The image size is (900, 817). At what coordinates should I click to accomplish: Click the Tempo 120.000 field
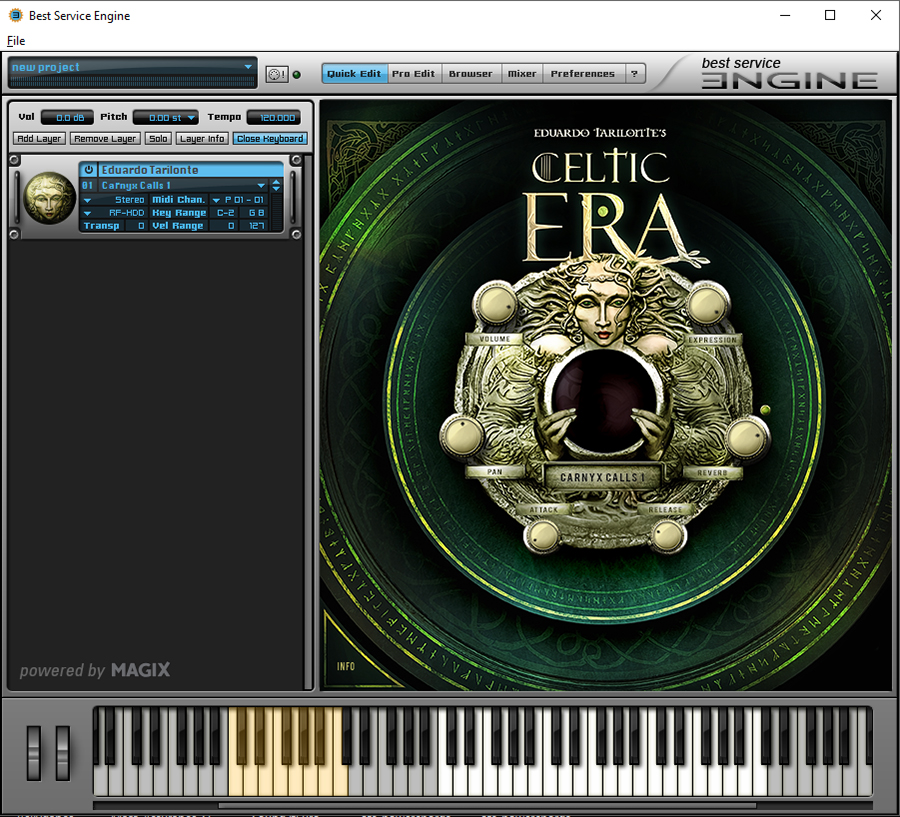[274, 118]
